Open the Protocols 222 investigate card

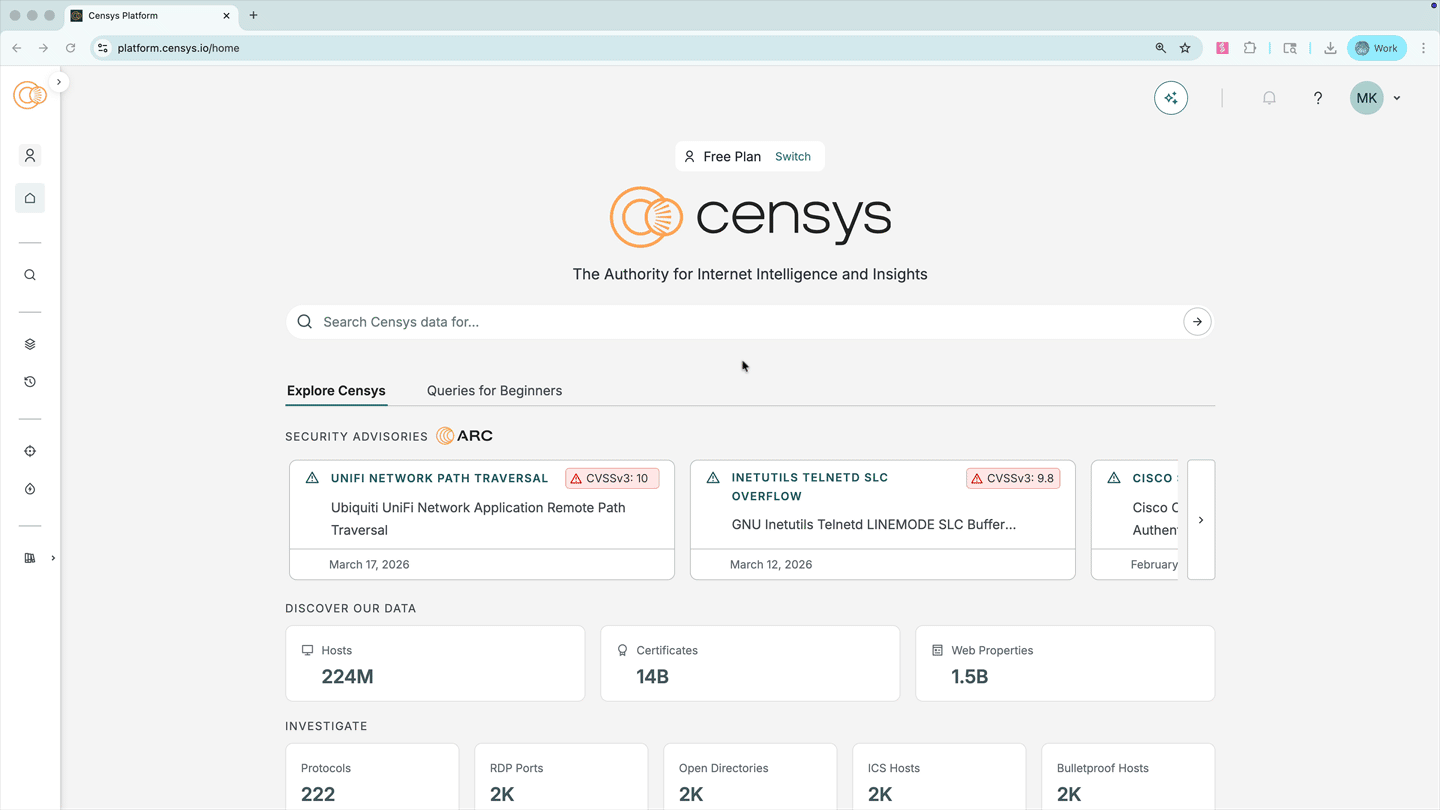372,777
